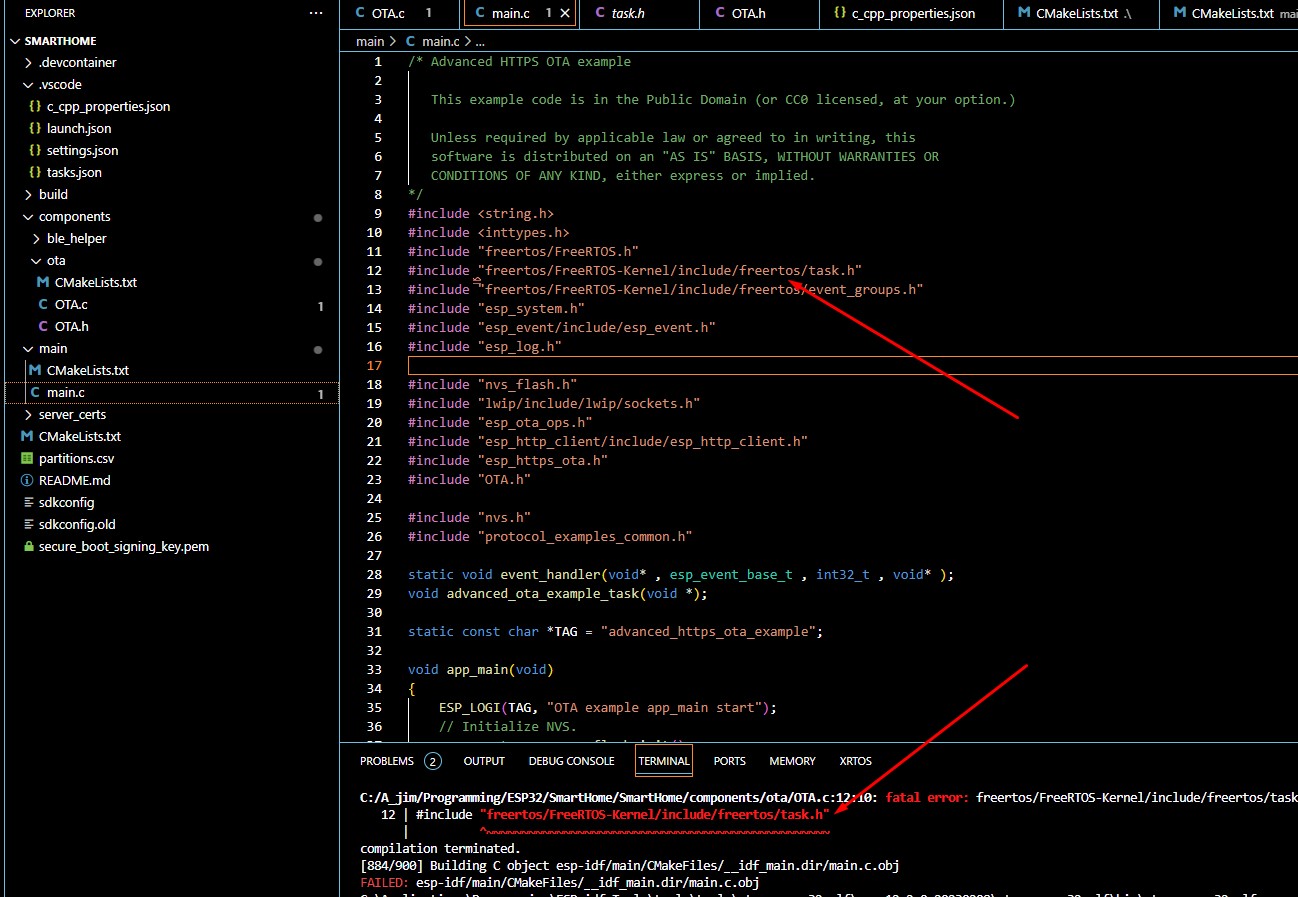Click the '#include "OTA.h"' line
The image size is (1298, 897).
click(470, 479)
